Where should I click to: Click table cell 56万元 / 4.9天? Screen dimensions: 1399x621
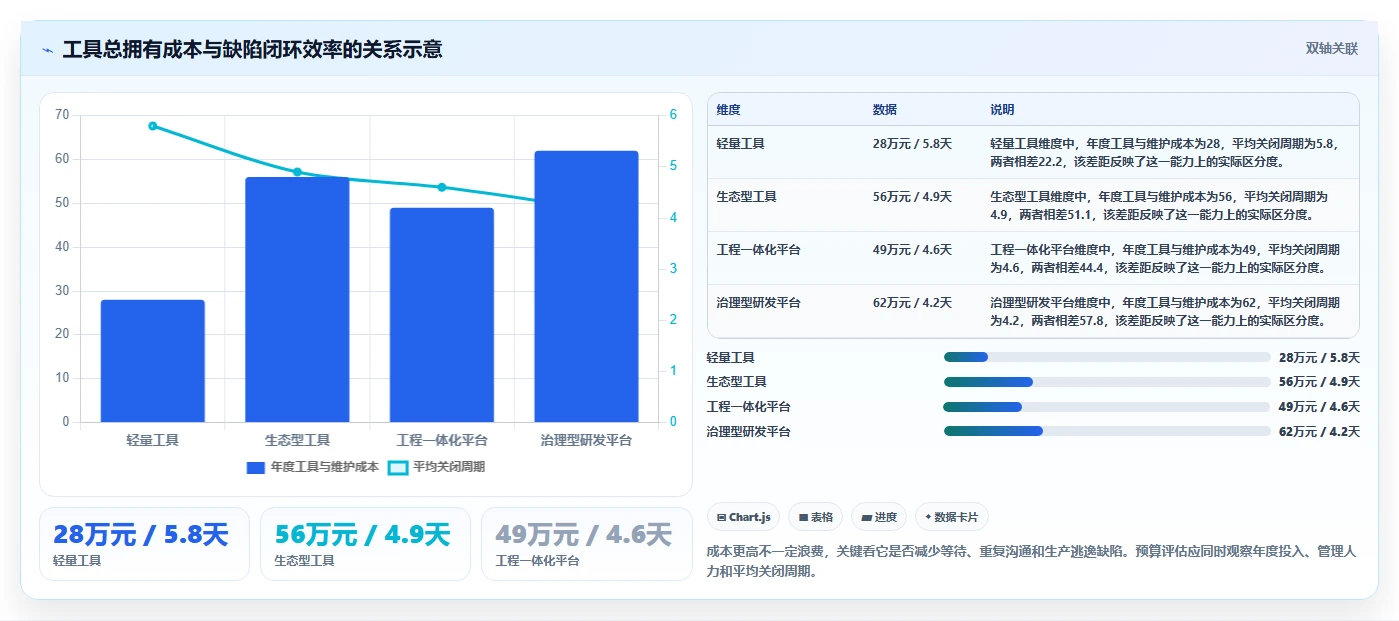[912, 197]
